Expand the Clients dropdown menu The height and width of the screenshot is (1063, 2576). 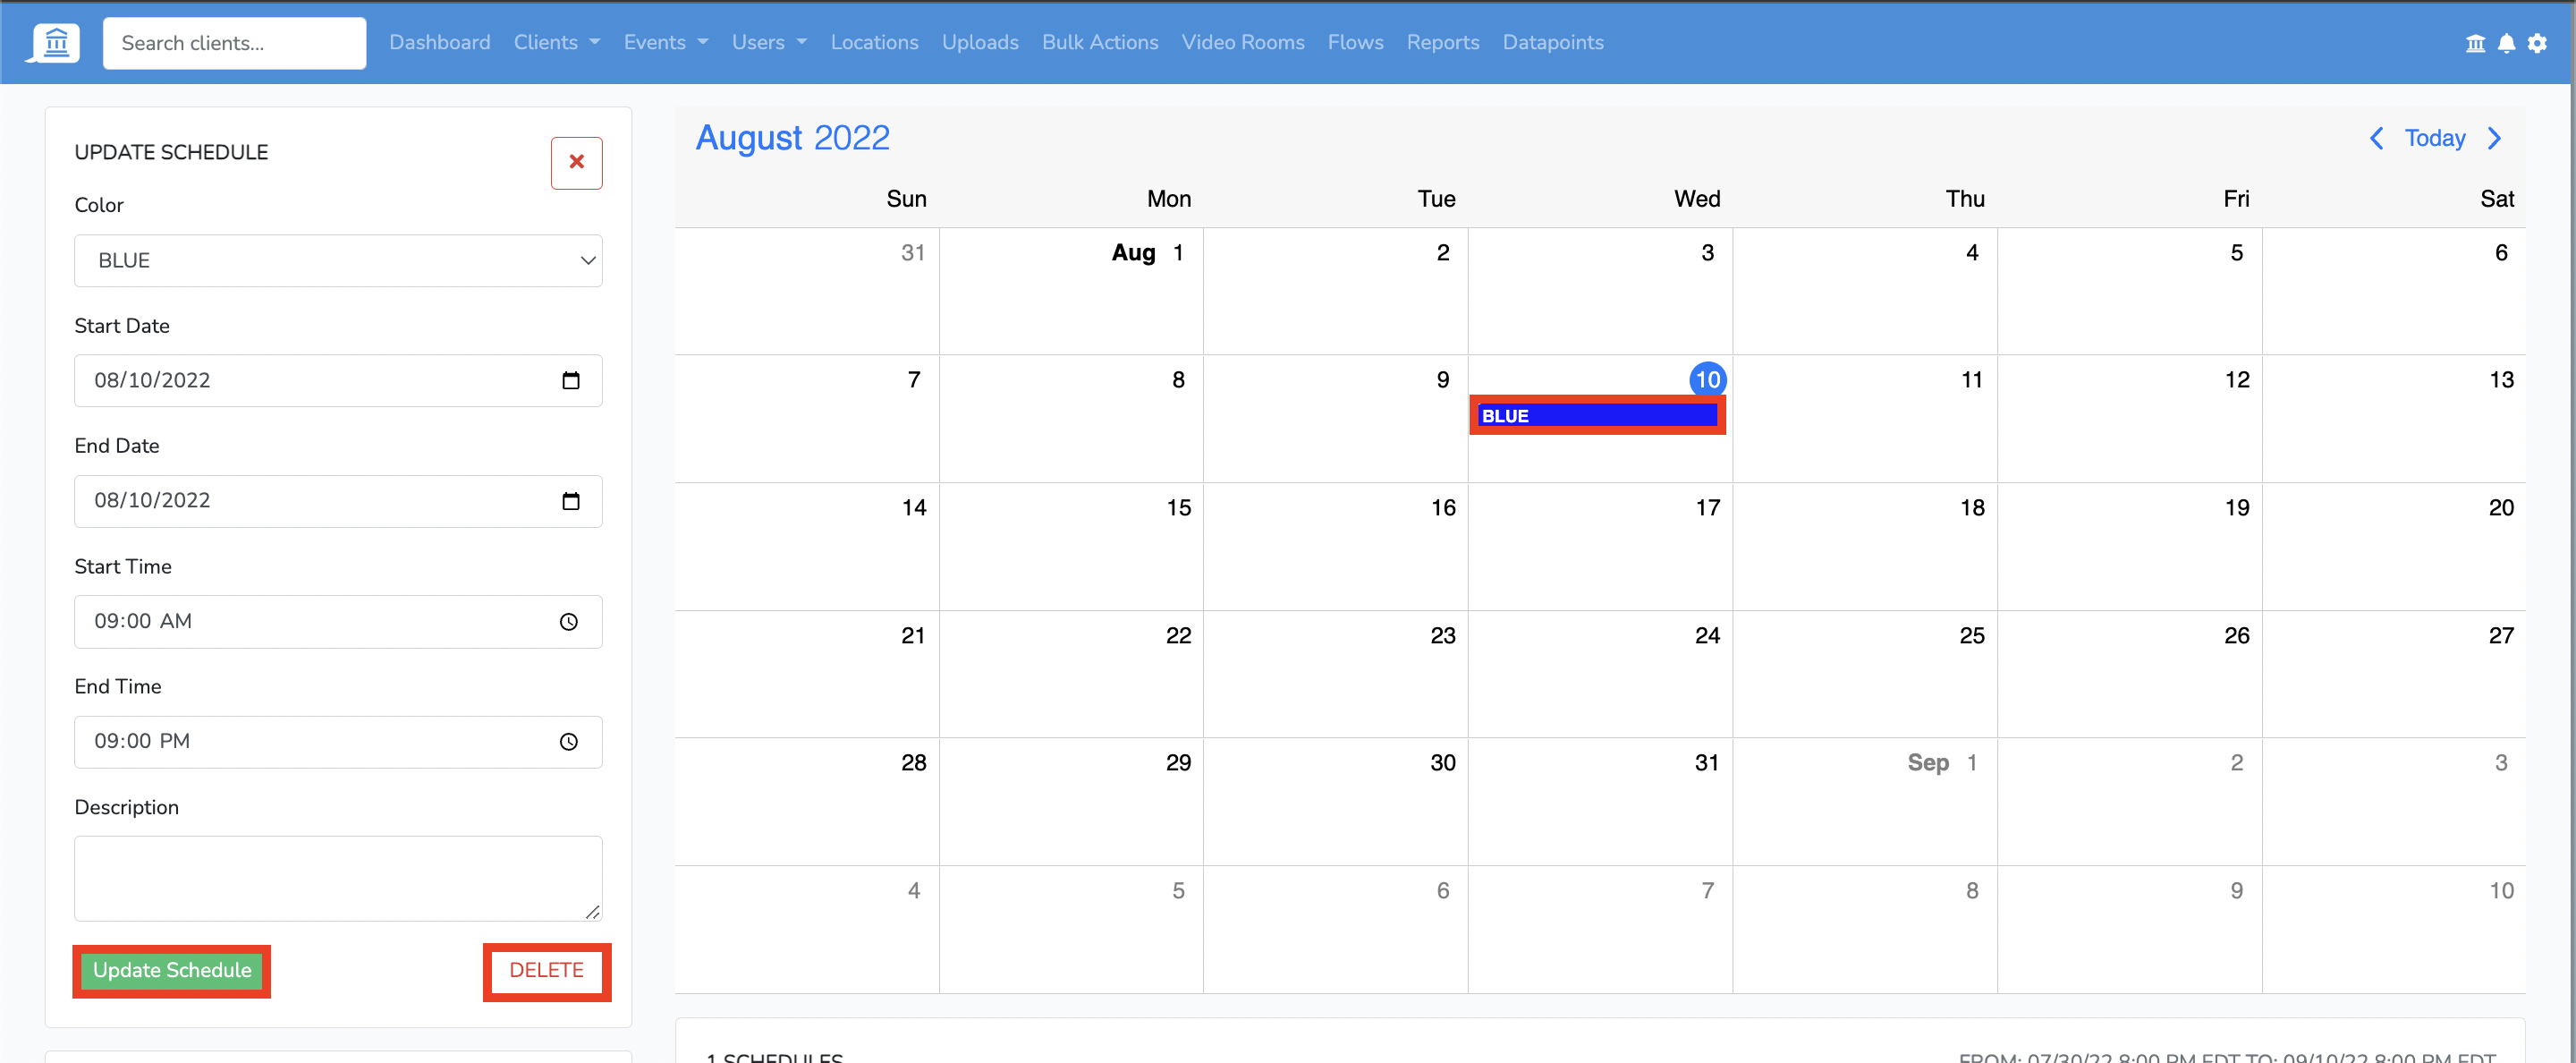(556, 42)
